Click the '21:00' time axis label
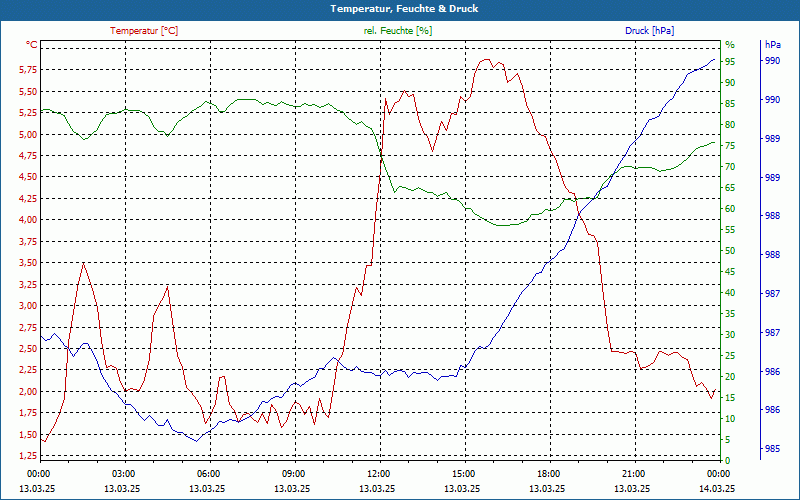The width and height of the screenshot is (800, 500). pyautogui.click(x=632, y=474)
